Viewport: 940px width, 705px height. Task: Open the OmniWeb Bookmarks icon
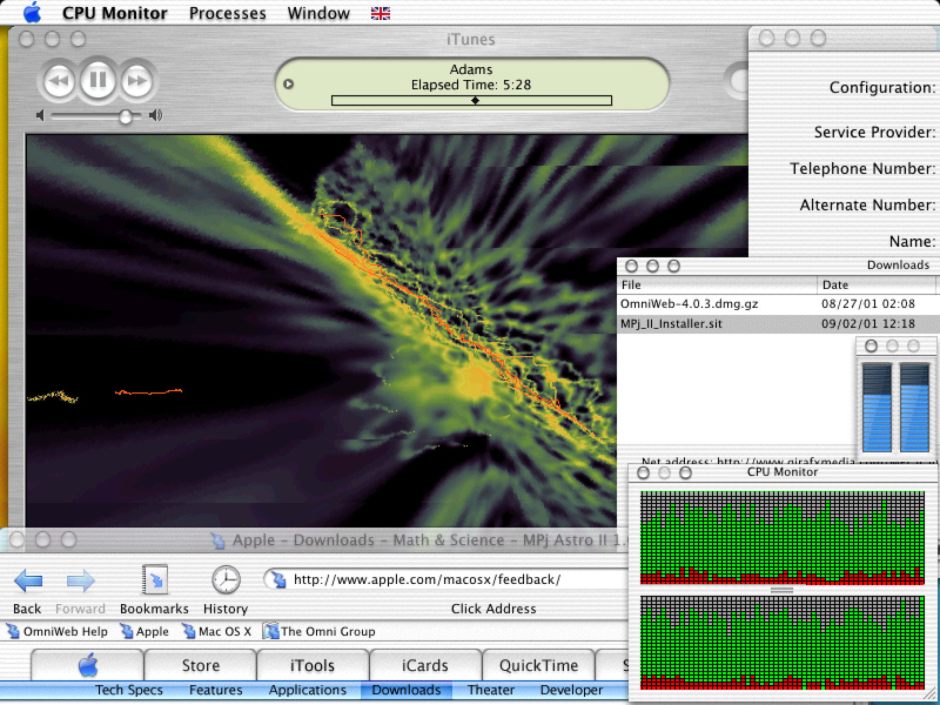[155, 580]
